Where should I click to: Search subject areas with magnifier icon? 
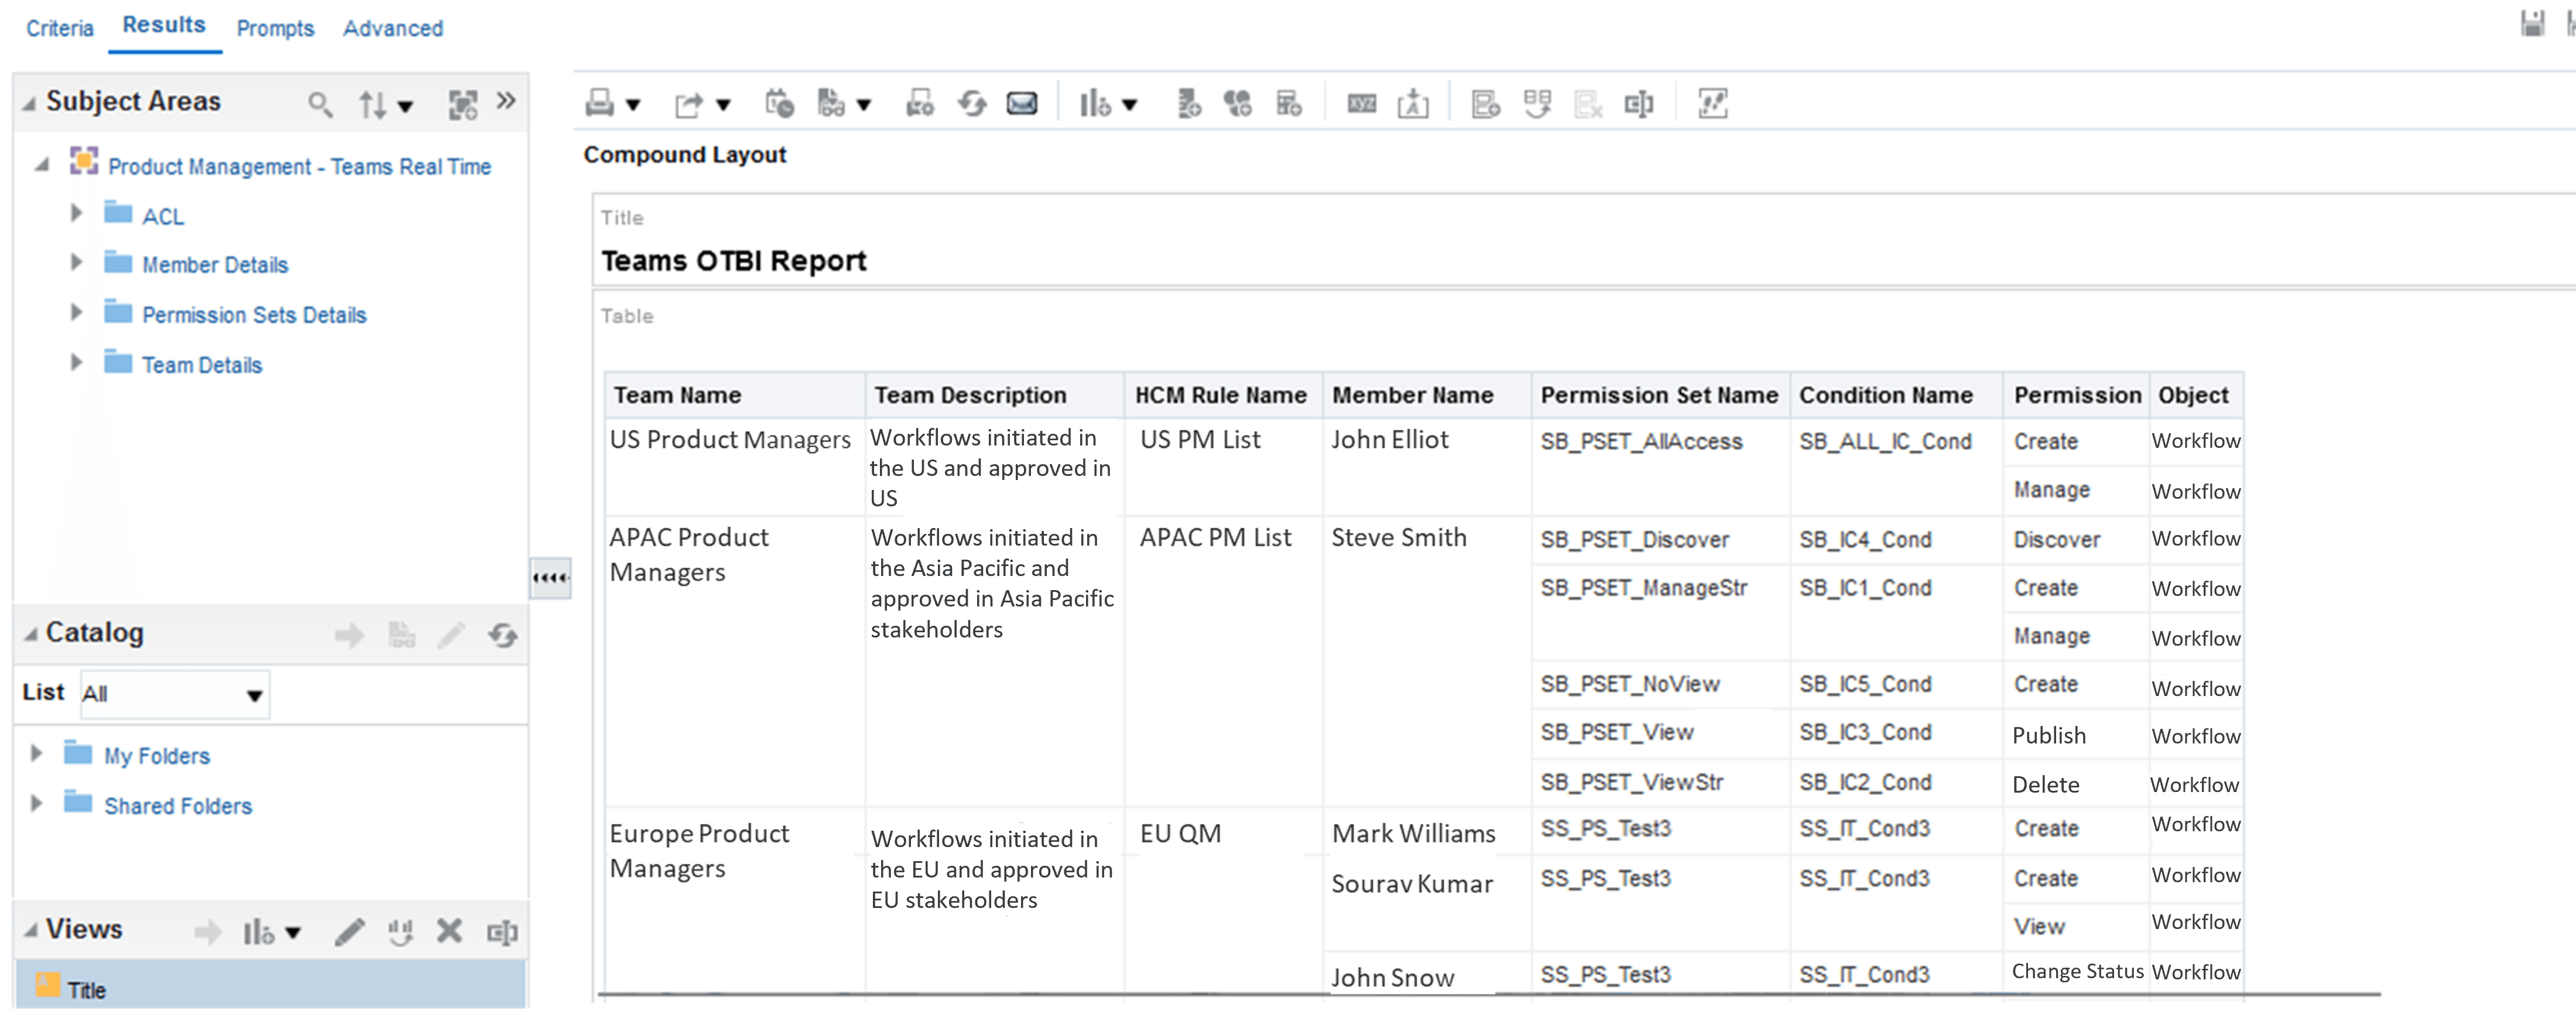point(320,103)
